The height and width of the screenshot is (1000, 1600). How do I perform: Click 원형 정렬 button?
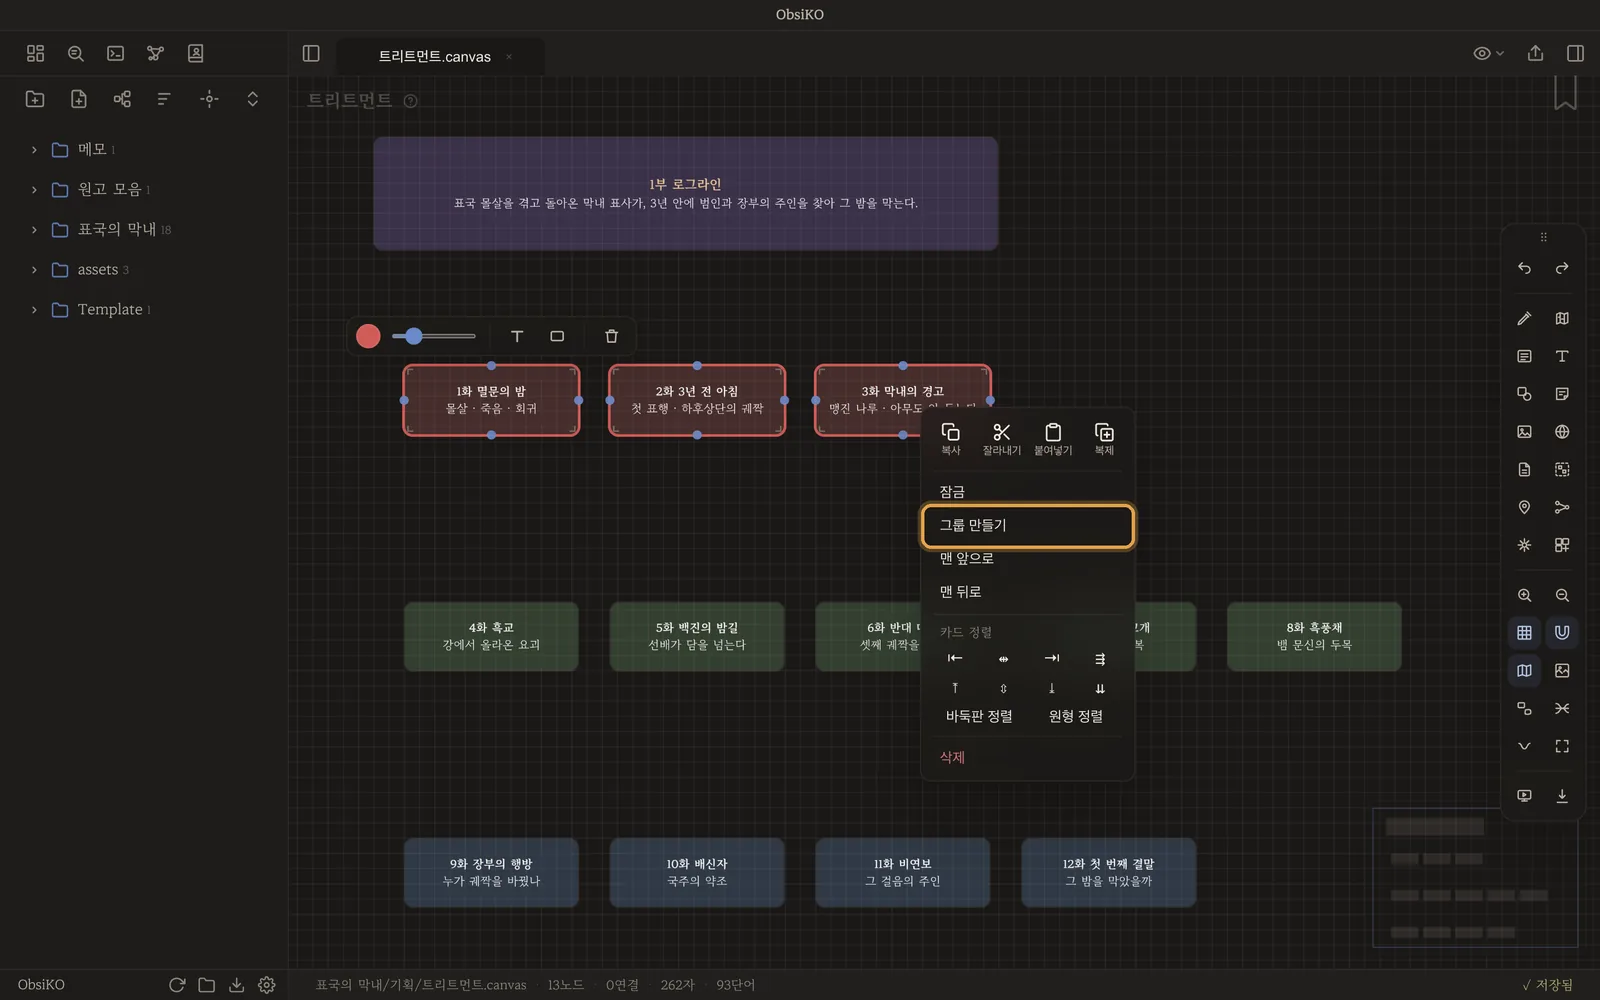coord(1076,716)
